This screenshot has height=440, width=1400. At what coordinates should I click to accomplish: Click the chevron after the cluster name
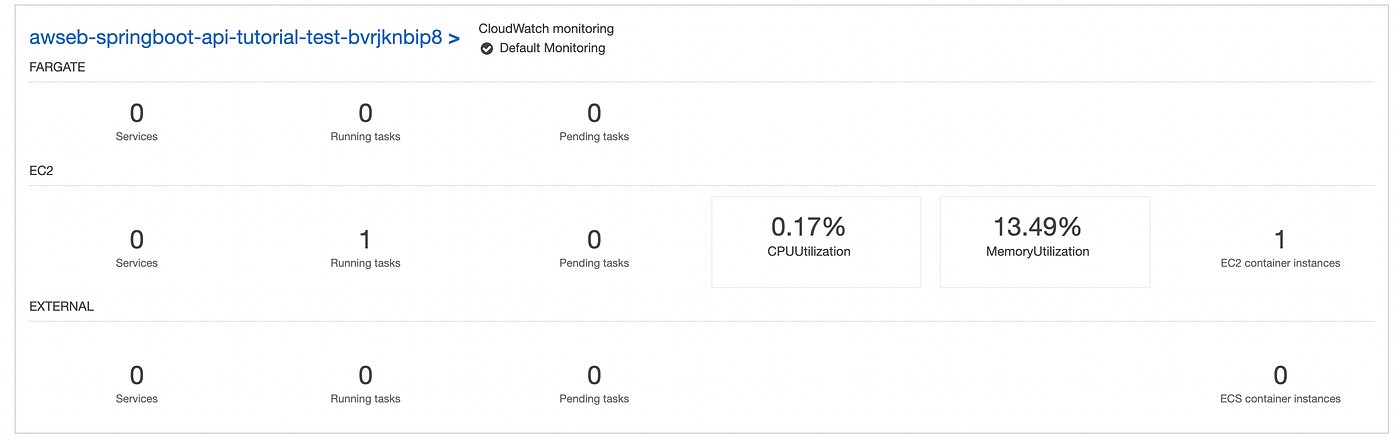pyautogui.click(x=454, y=40)
